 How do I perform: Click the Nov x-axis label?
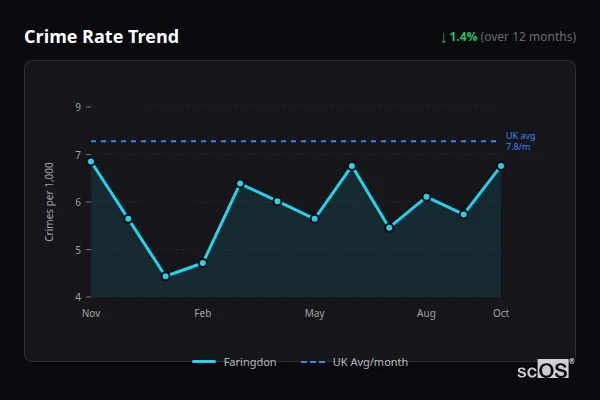91,313
